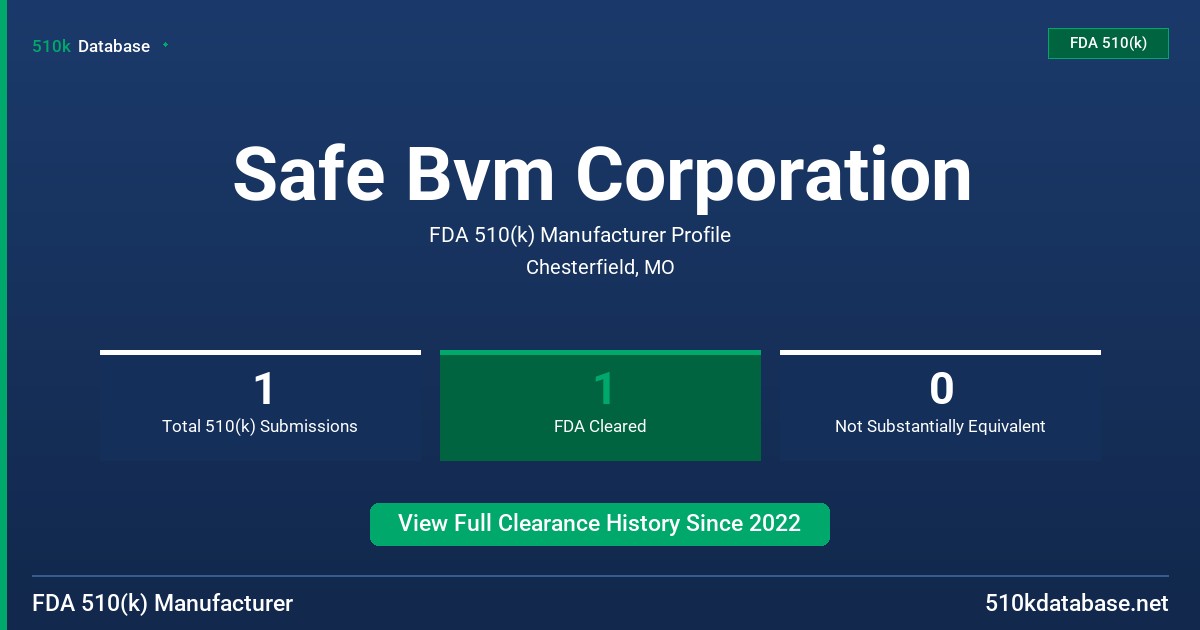Click the FDA 510(k) badge

point(1108,43)
